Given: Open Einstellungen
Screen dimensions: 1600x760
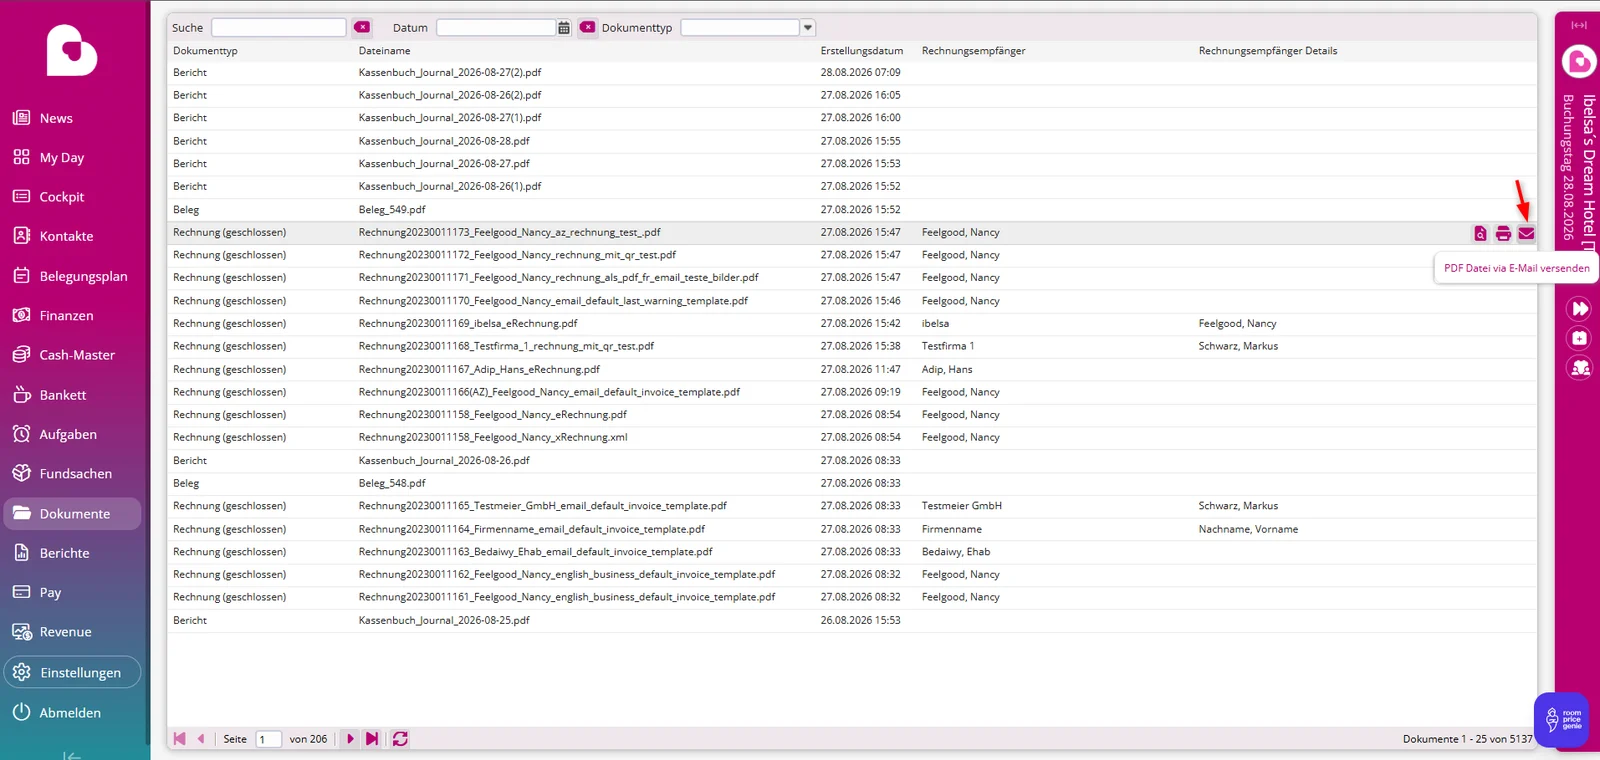Looking at the screenshot, I should [72, 672].
